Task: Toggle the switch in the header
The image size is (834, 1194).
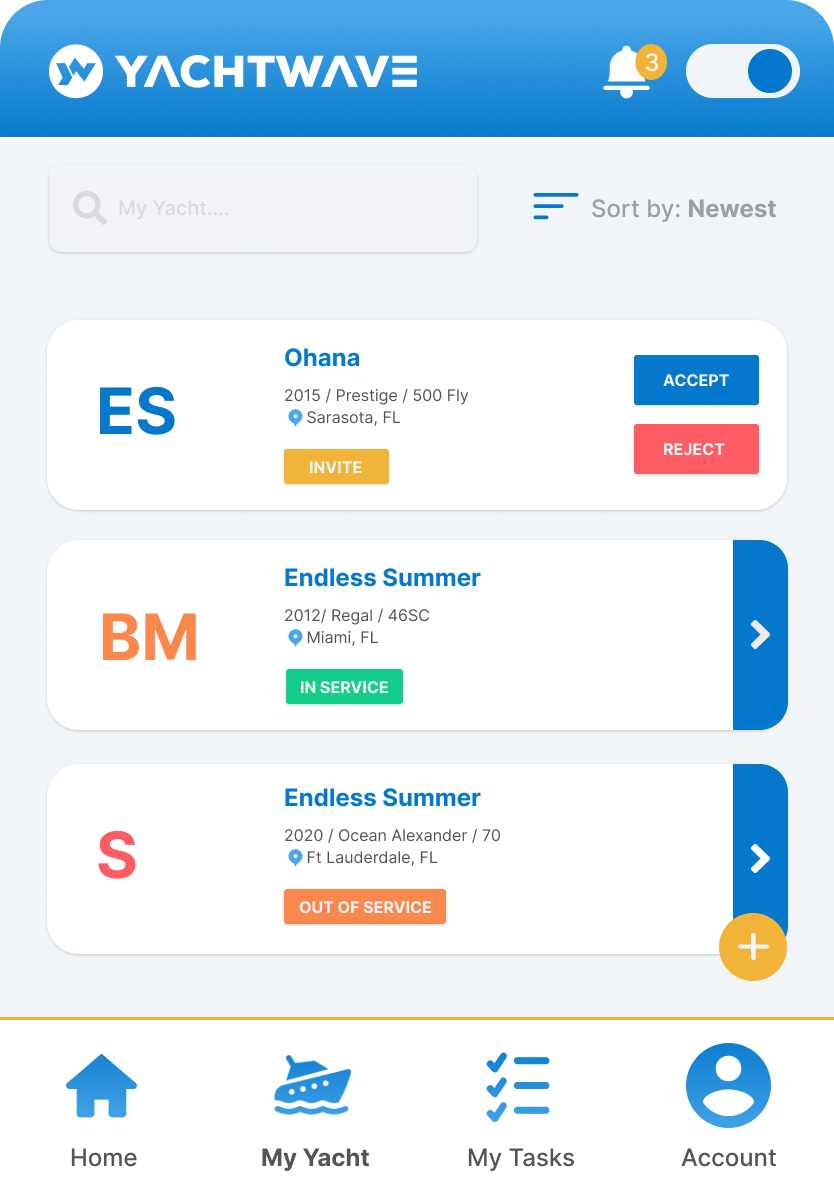Action: pos(742,71)
